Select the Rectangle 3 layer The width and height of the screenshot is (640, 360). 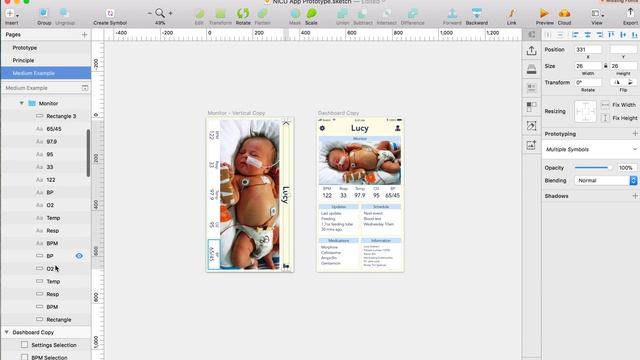(46, 116)
